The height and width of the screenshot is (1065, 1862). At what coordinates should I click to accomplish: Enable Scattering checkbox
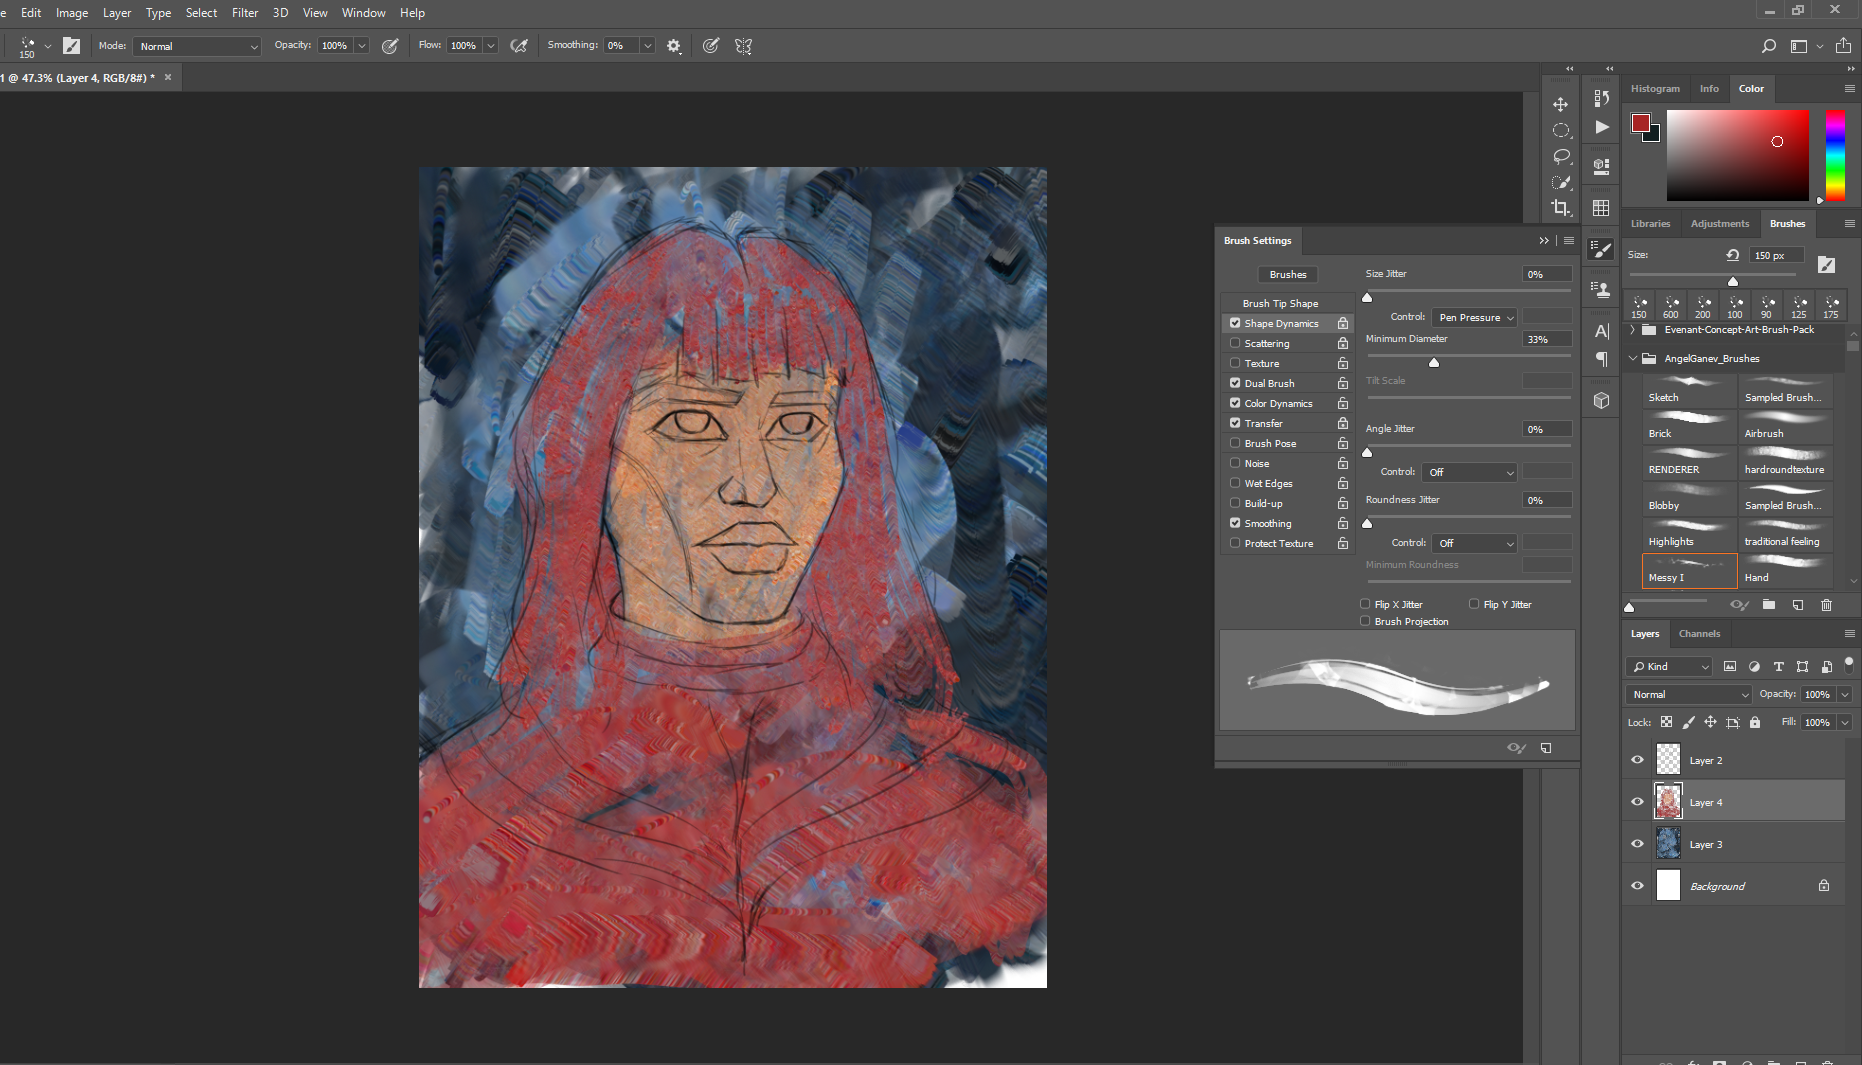(x=1235, y=343)
